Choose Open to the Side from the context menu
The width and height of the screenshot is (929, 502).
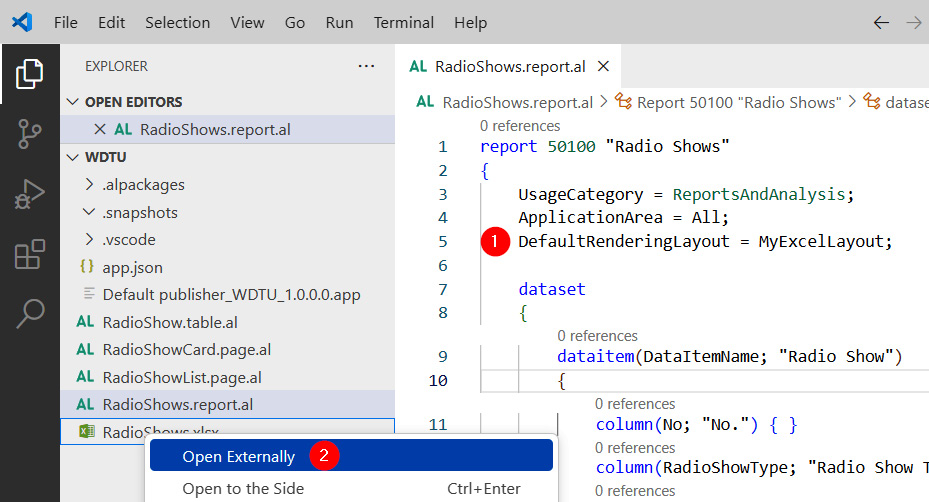coord(351,488)
